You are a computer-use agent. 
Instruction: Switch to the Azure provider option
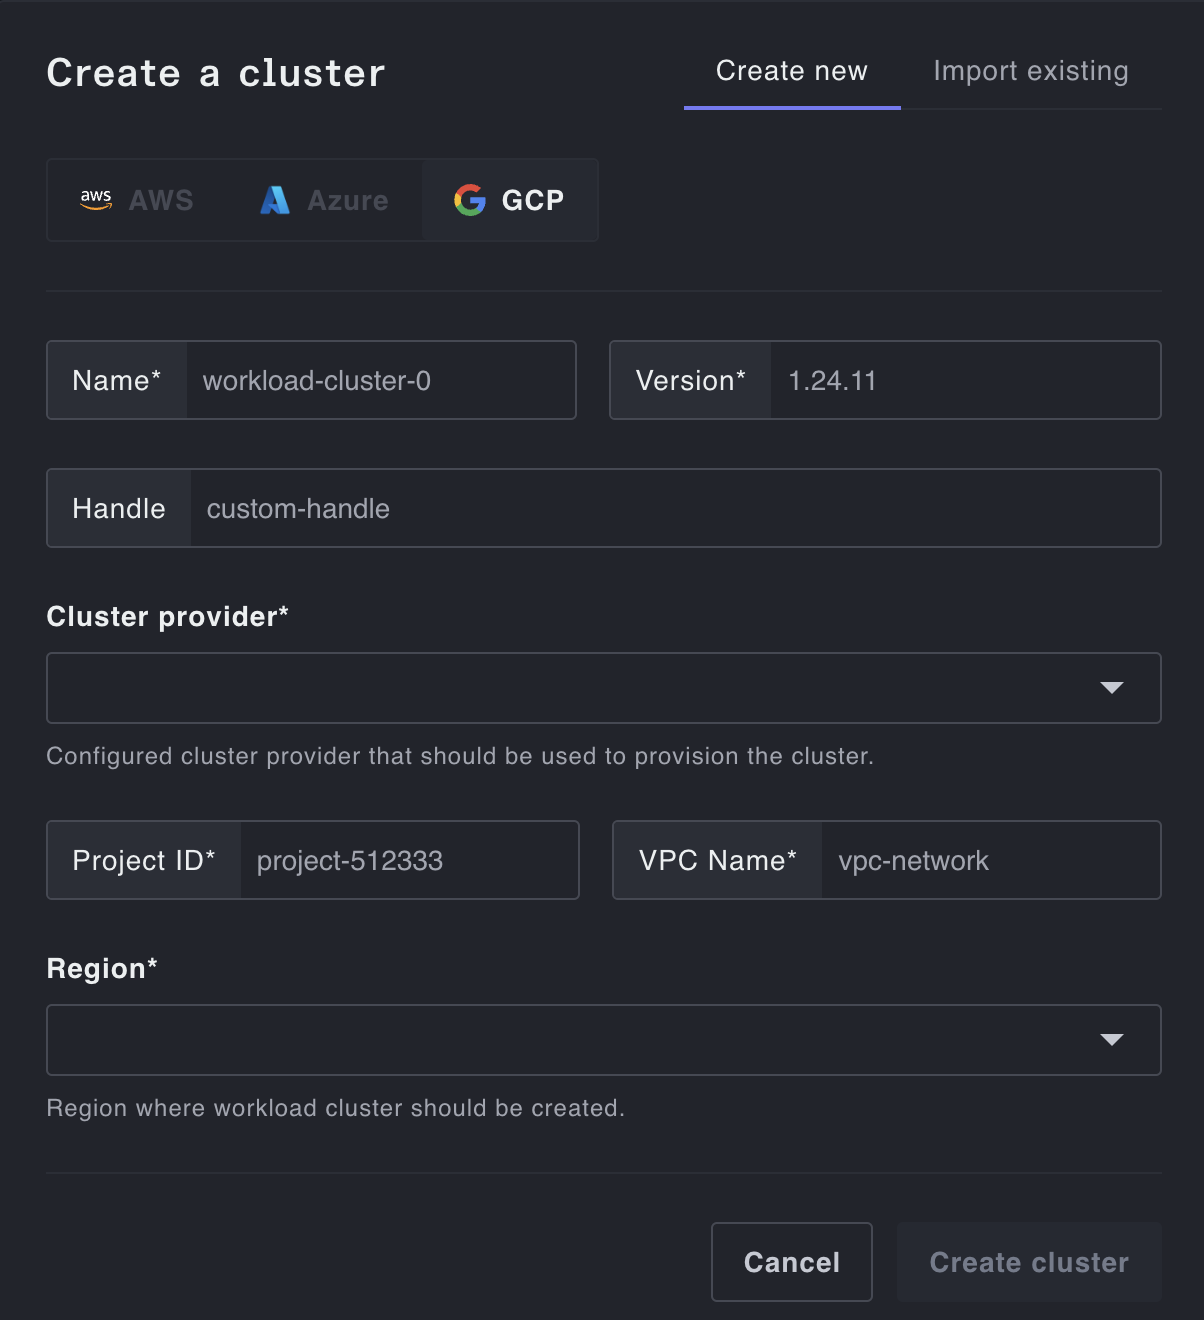pos(324,200)
